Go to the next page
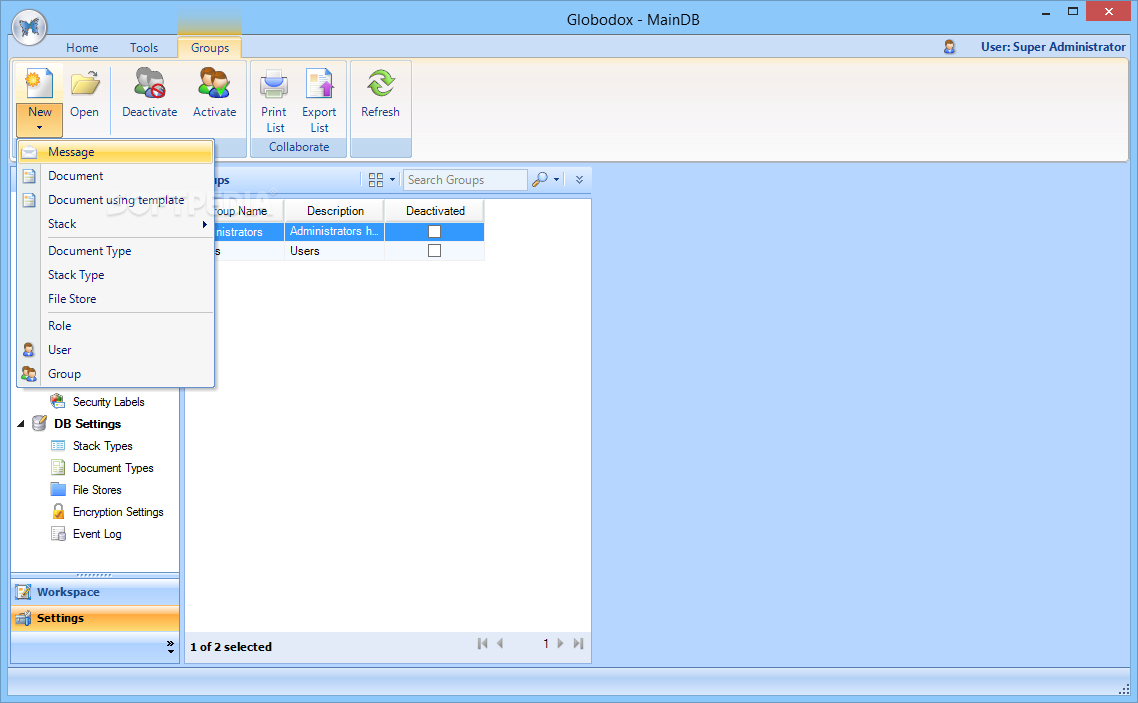Image resolution: width=1138 pixels, height=703 pixels. tap(560, 644)
